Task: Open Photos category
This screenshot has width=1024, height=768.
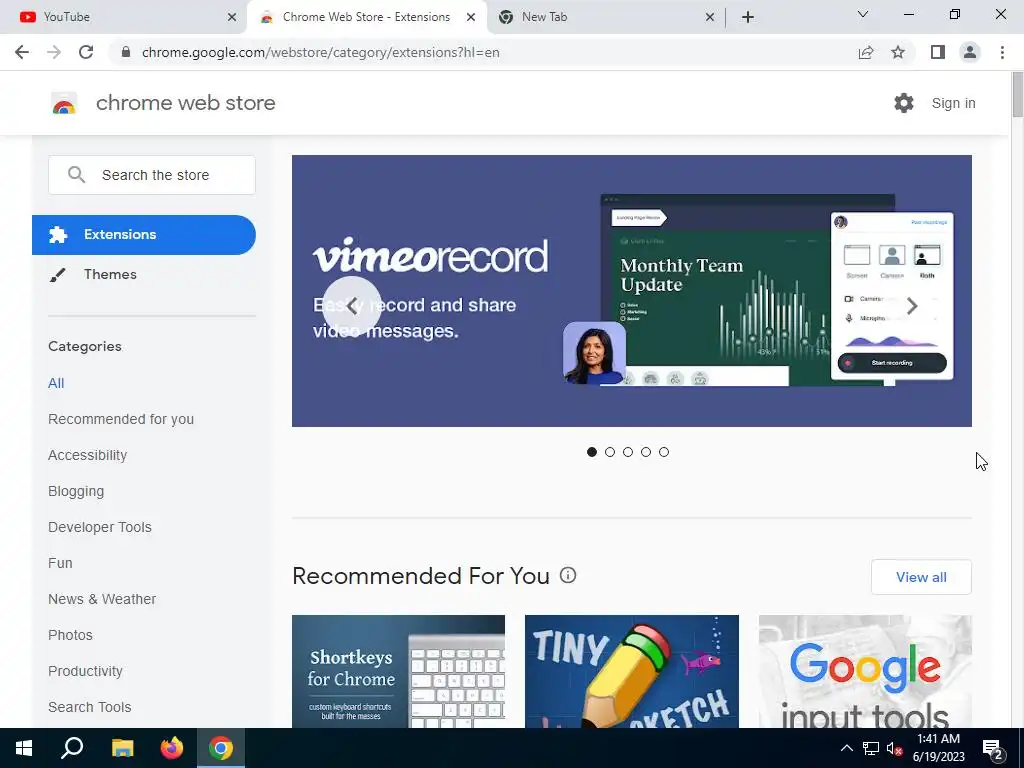Action: [x=71, y=635]
